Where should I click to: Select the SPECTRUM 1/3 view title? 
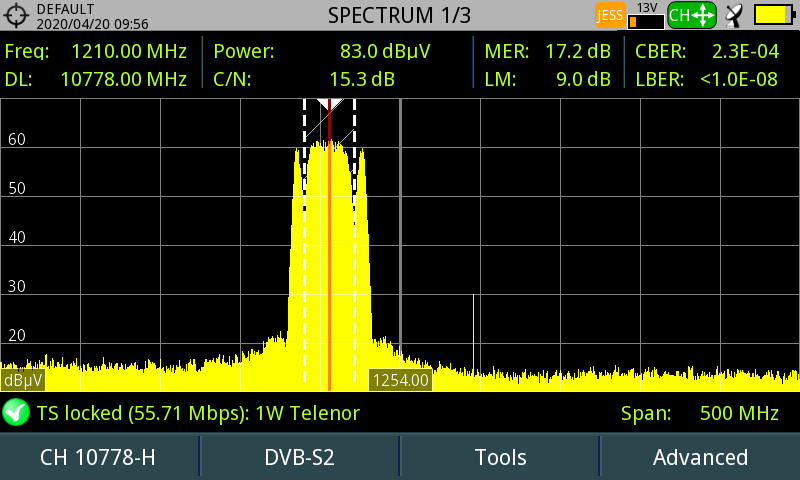(x=399, y=15)
